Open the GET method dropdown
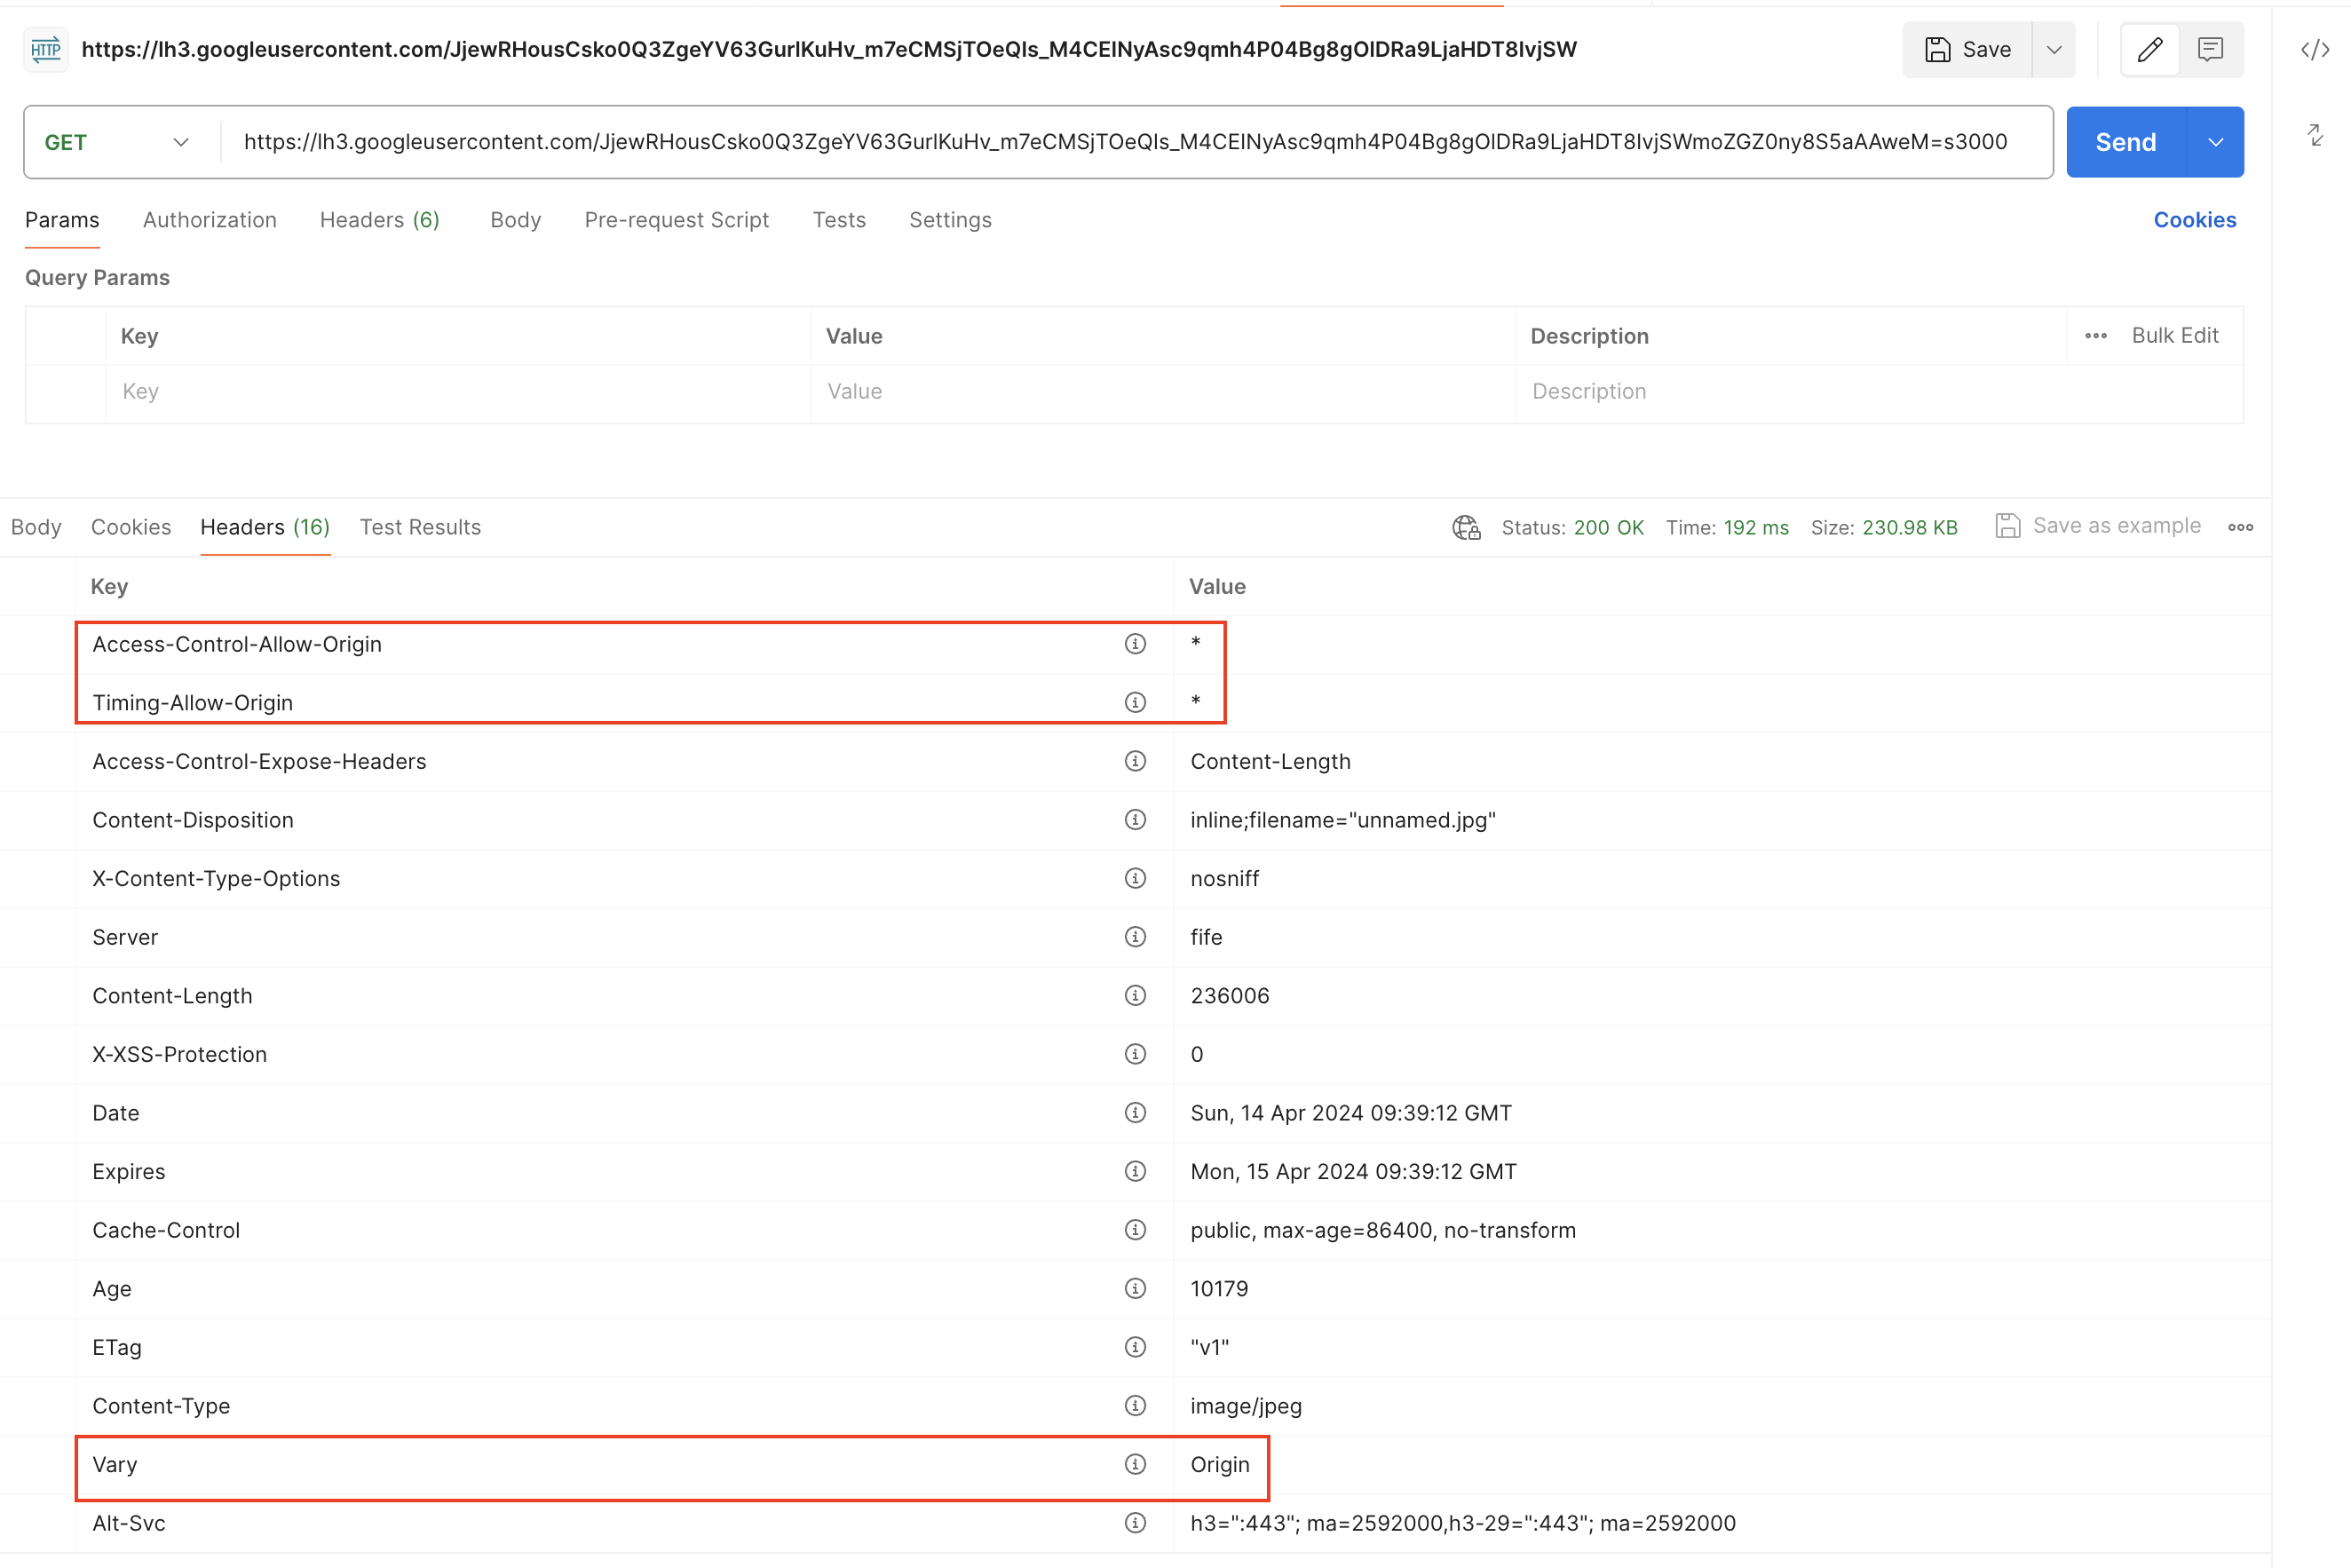This screenshot has width=2351, height=1568. tap(118, 141)
